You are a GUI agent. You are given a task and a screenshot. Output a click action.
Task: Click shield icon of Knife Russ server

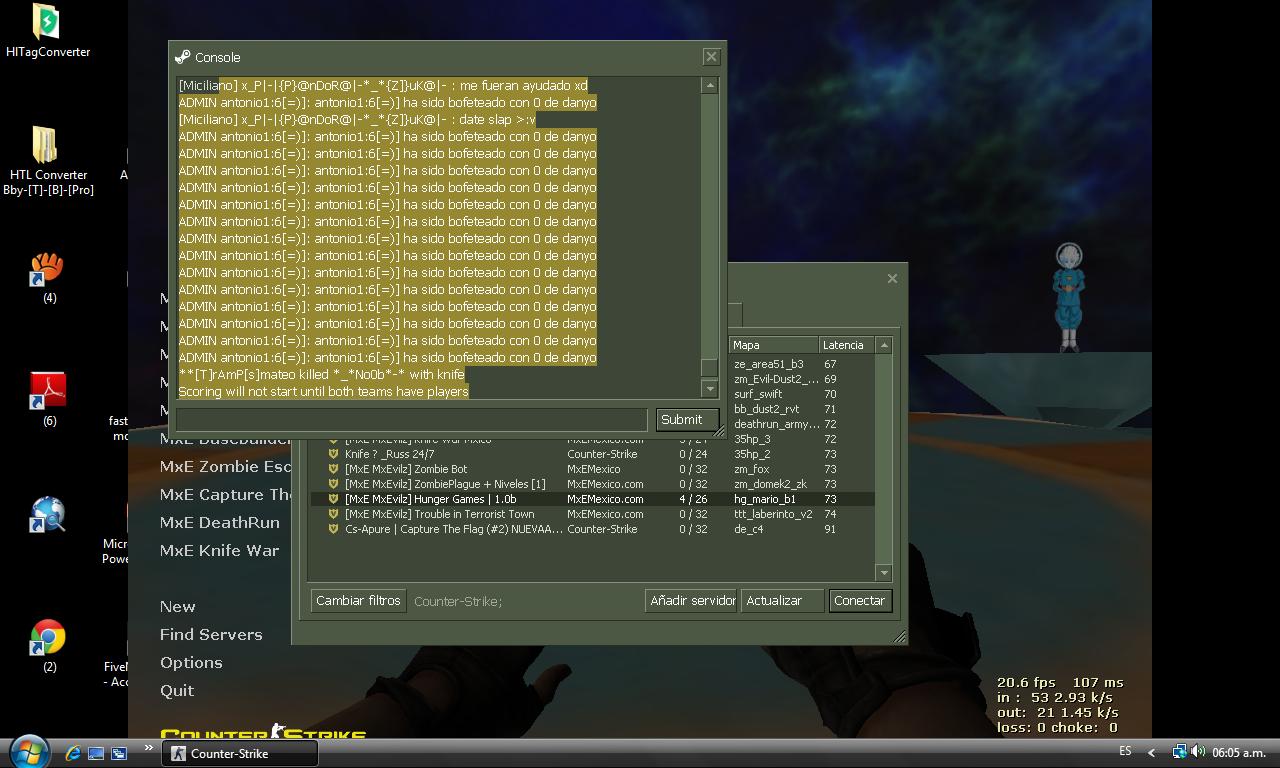coord(334,454)
